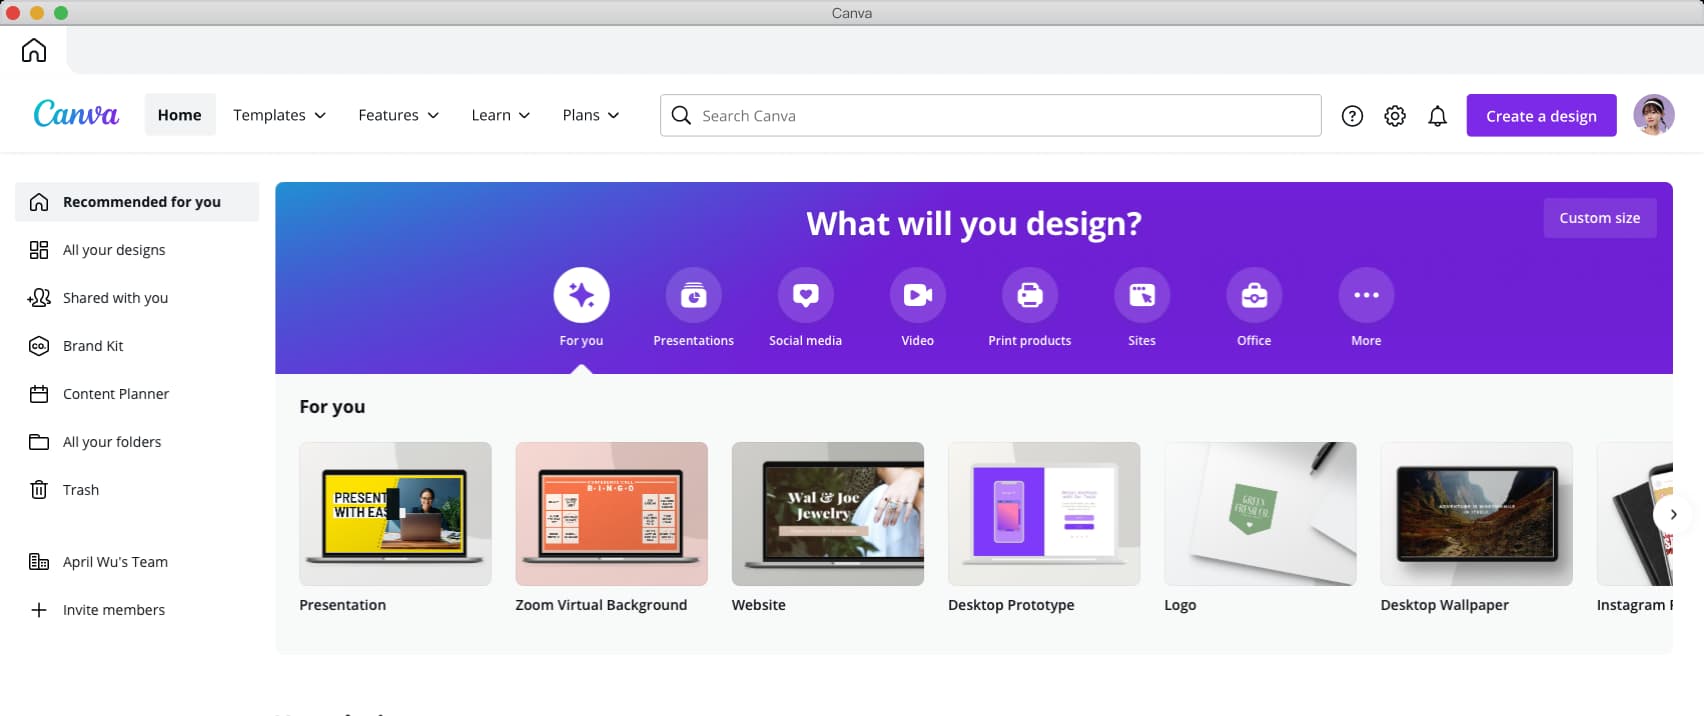Select the Zoom Virtual Background thumbnail
The image size is (1704, 716).
611,514
